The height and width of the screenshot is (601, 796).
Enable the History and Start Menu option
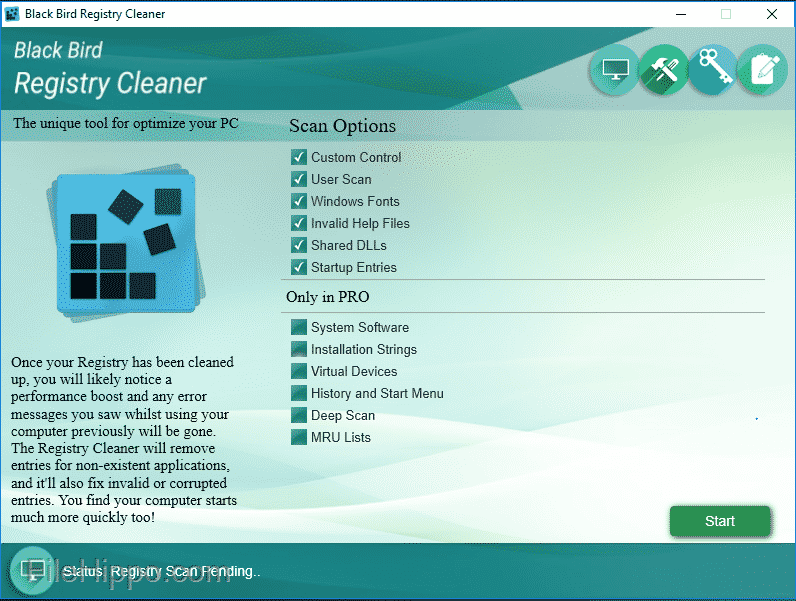point(299,393)
